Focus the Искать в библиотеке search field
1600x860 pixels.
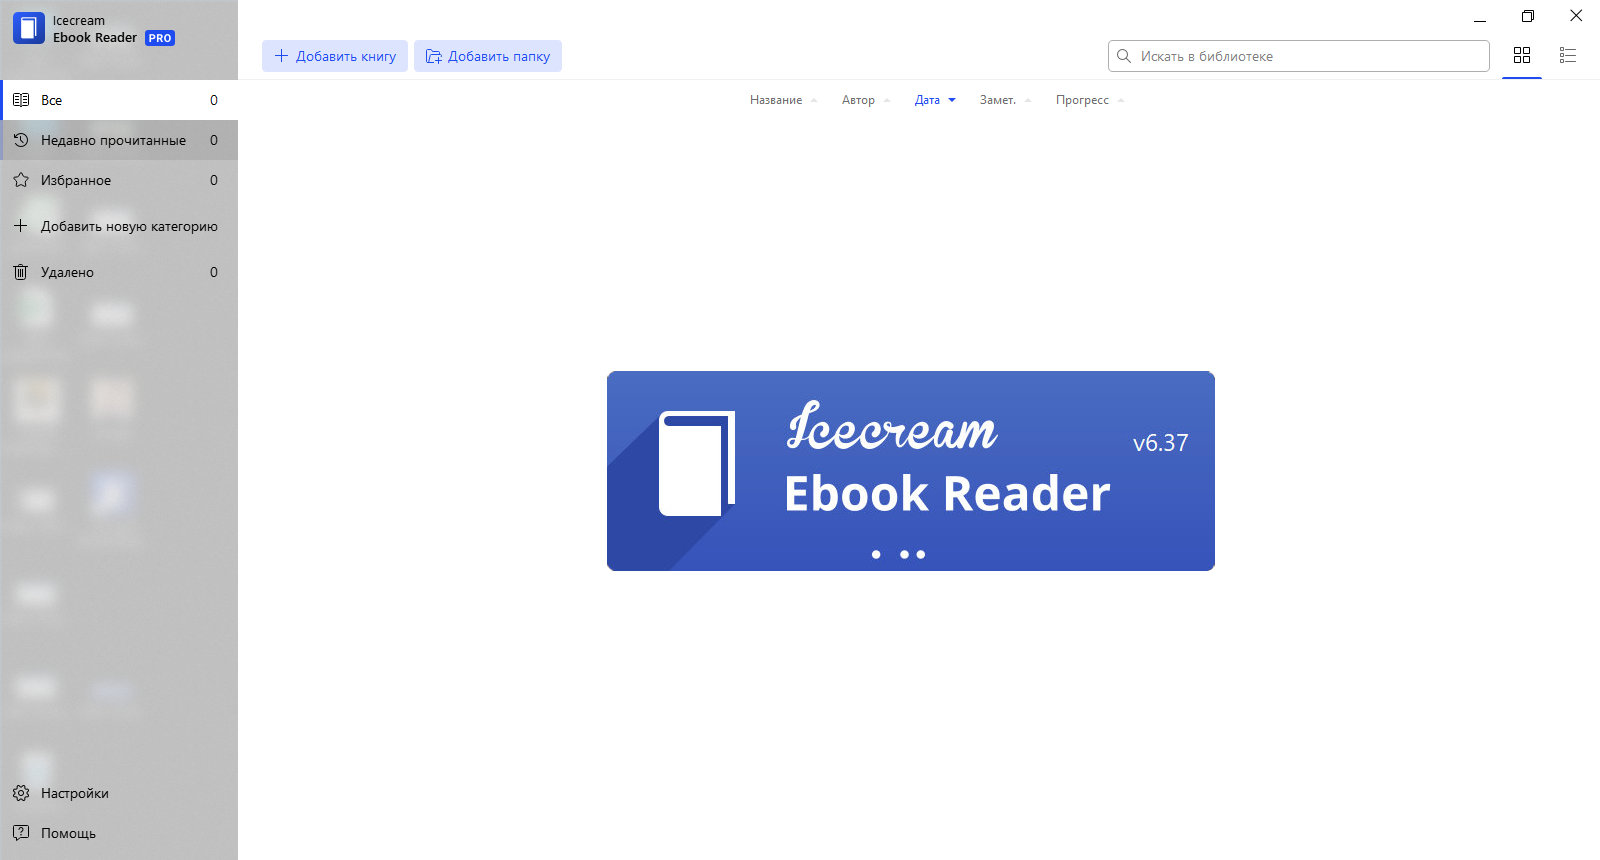click(x=1299, y=56)
